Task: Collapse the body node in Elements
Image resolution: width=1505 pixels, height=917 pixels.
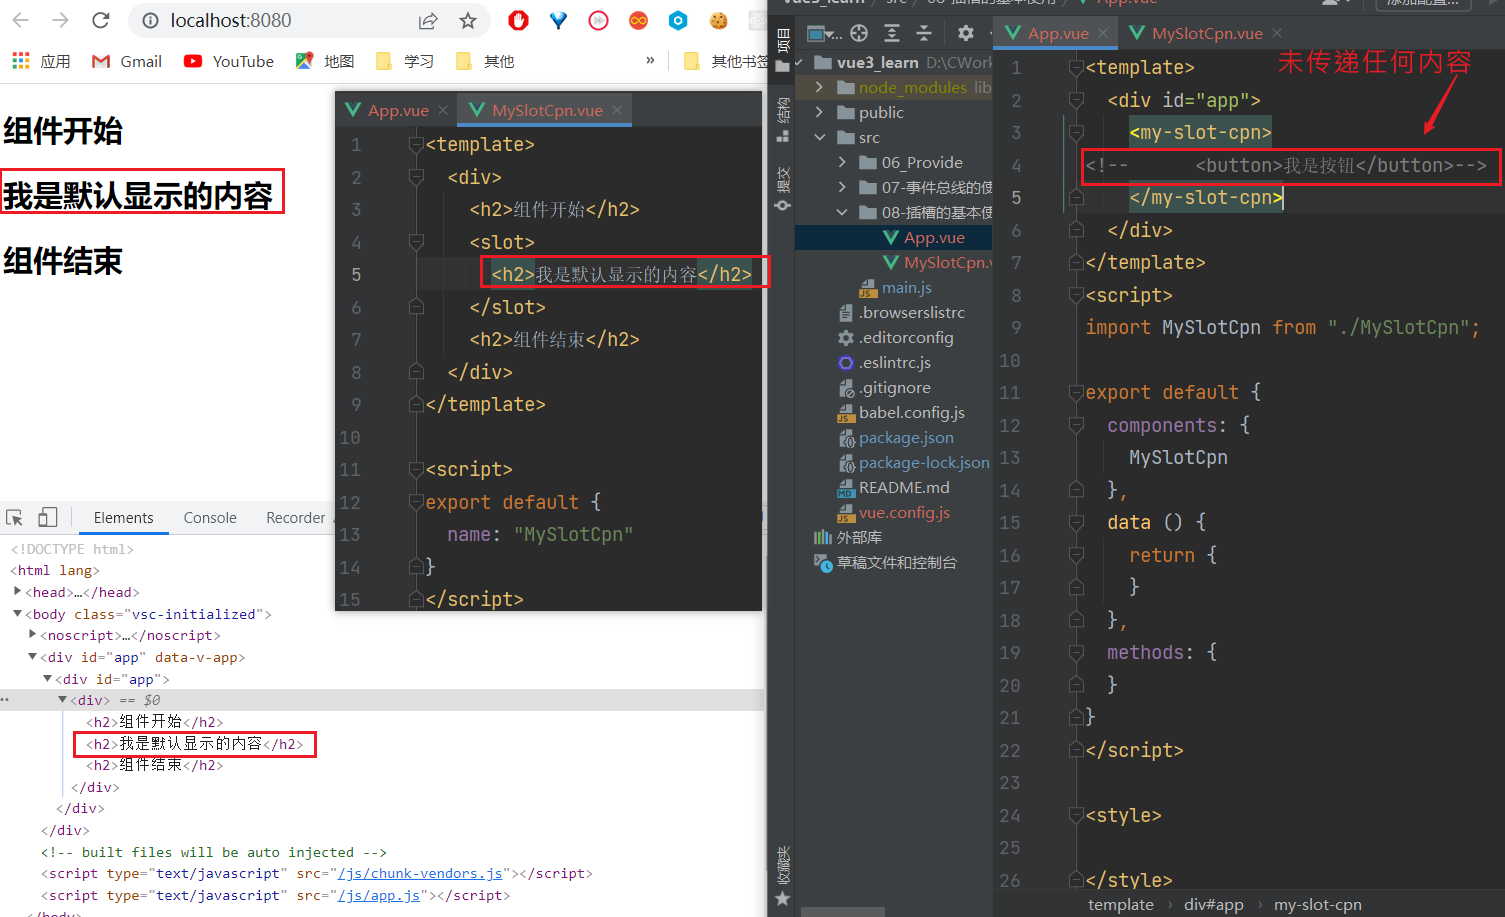Action: coord(18,613)
